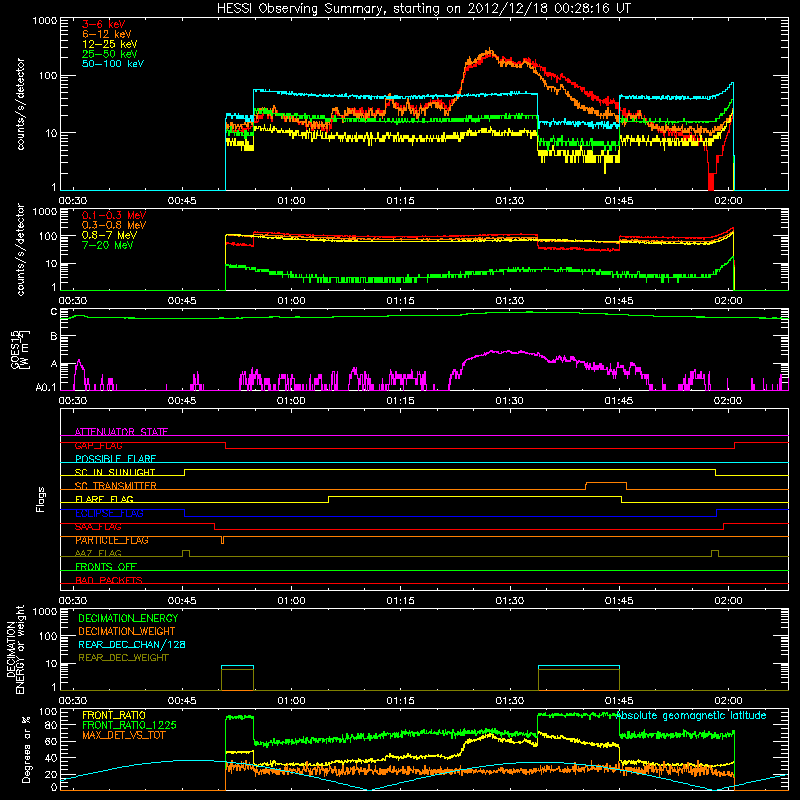This screenshot has height=800, width=800.
Task: Select the GAP_FLAG label
Action: tap(99, 445)
